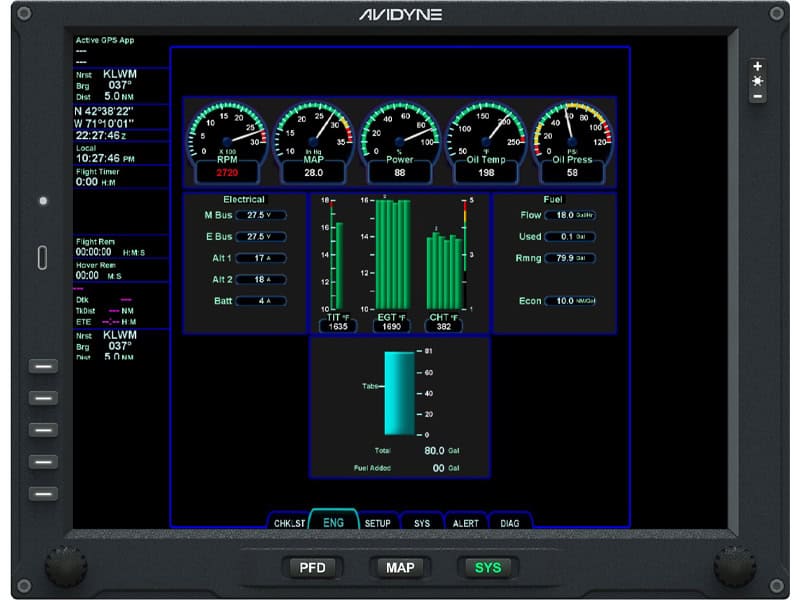Select the ALERT tab

[466, 521]
